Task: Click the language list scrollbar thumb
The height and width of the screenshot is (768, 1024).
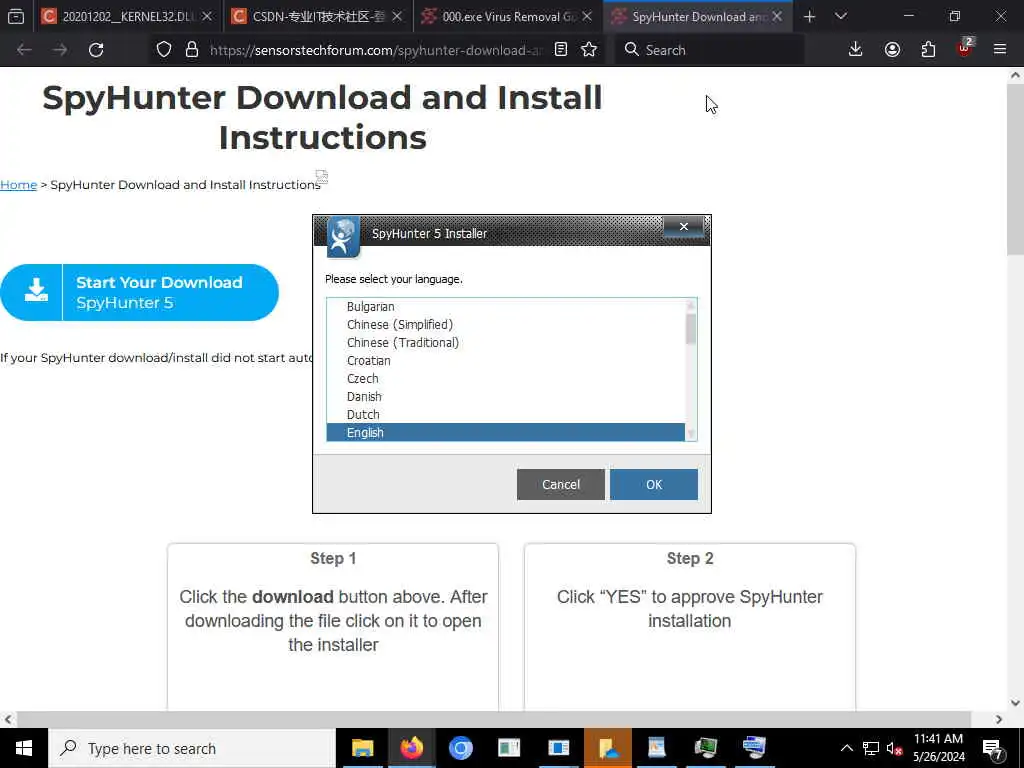Action: coord(691,328)
